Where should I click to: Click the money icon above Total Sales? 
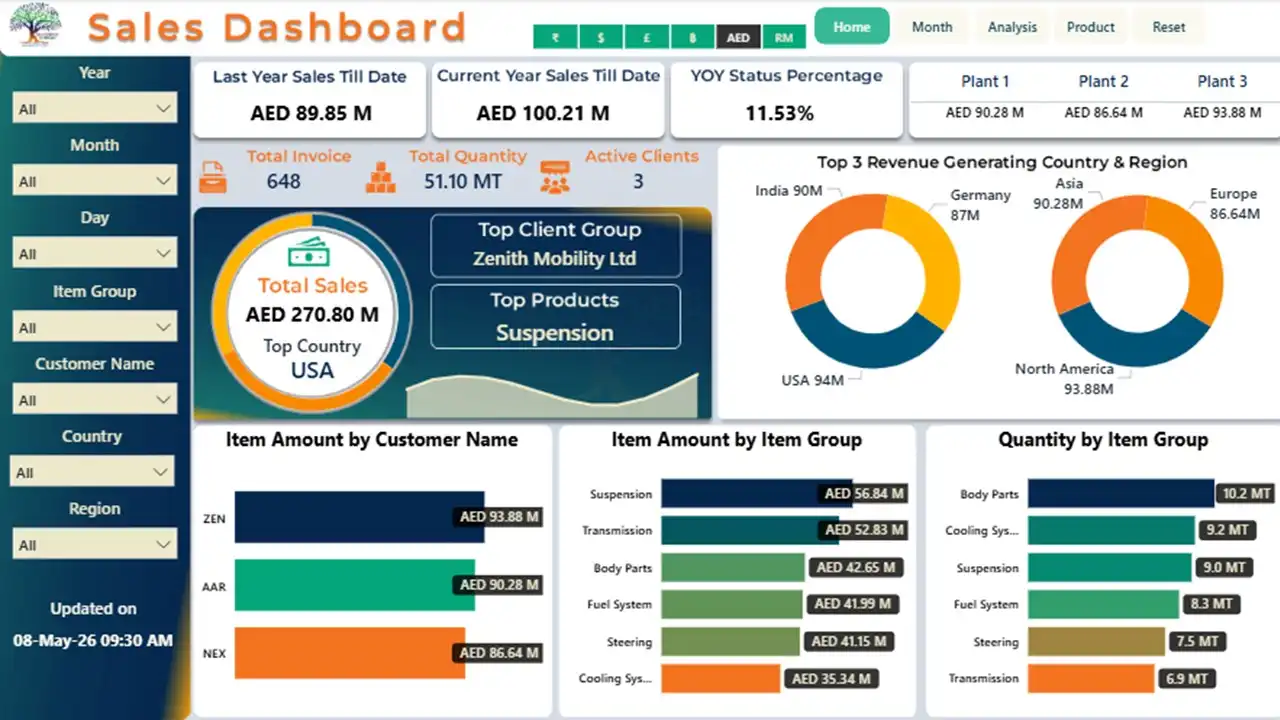[309, 253]
